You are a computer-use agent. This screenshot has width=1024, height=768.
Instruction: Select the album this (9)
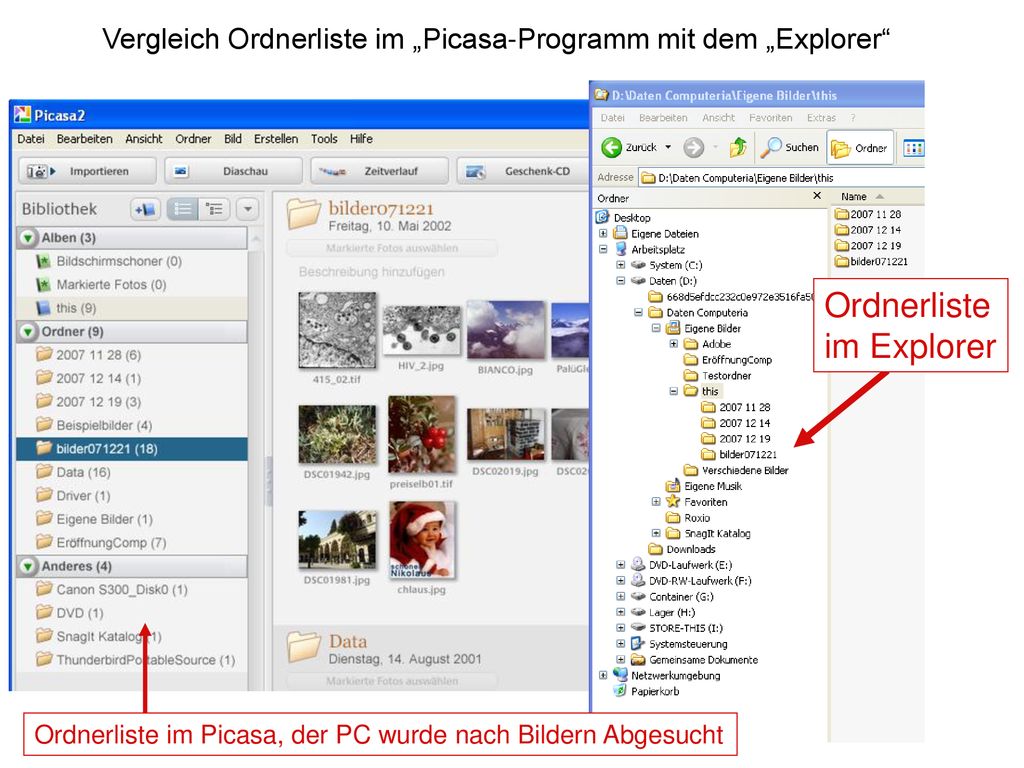pos(132,308)
